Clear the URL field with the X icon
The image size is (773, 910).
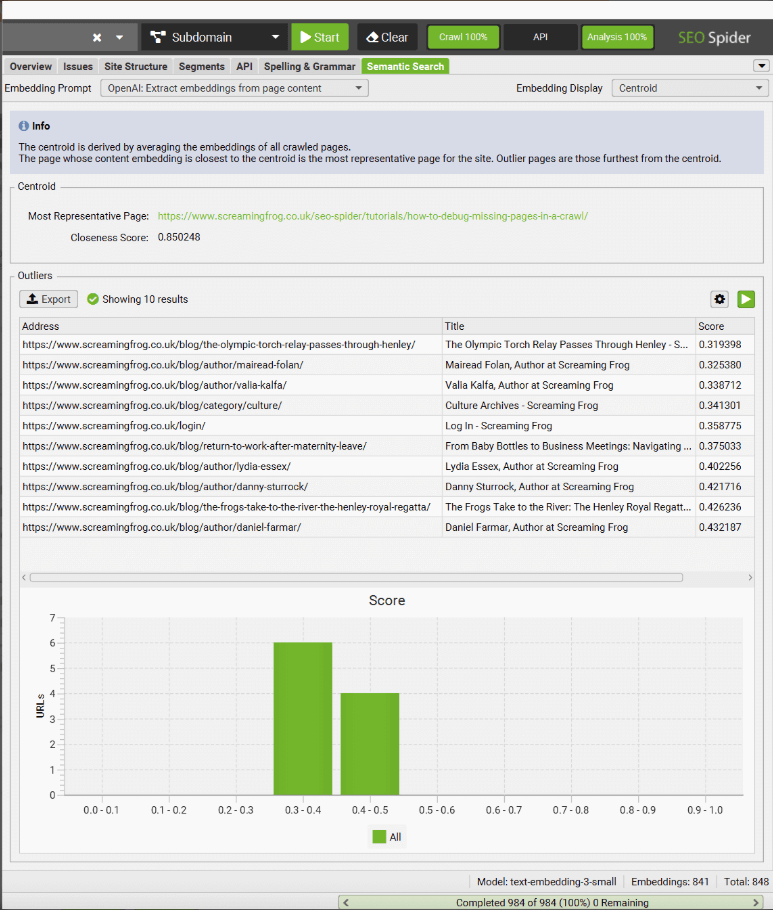coord(97,37)
